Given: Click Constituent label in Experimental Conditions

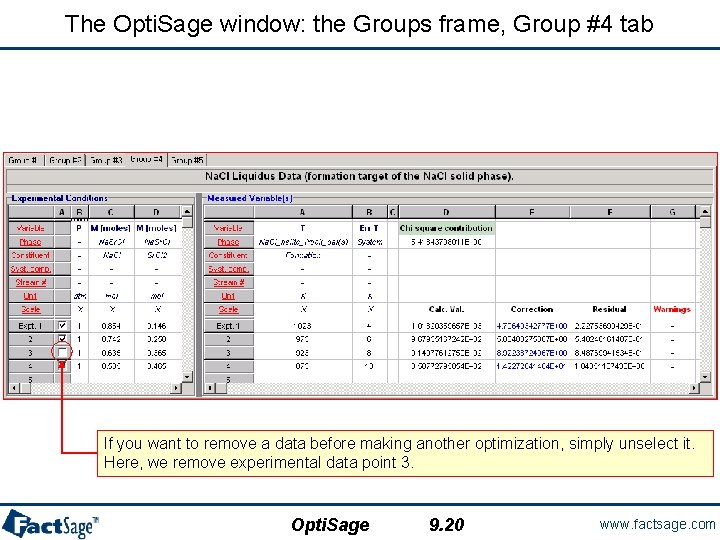Looking at the screenshot, I should [31, 255].
